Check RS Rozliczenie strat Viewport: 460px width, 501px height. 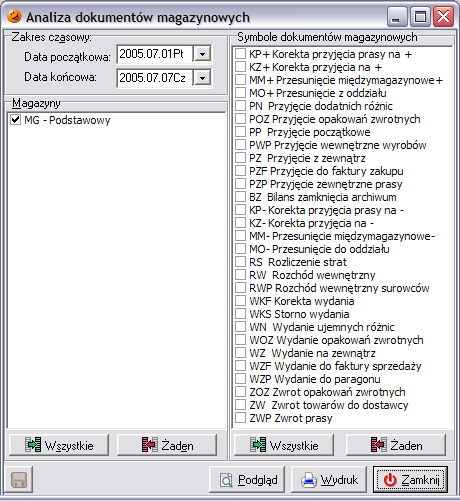[x=240, y=262]
